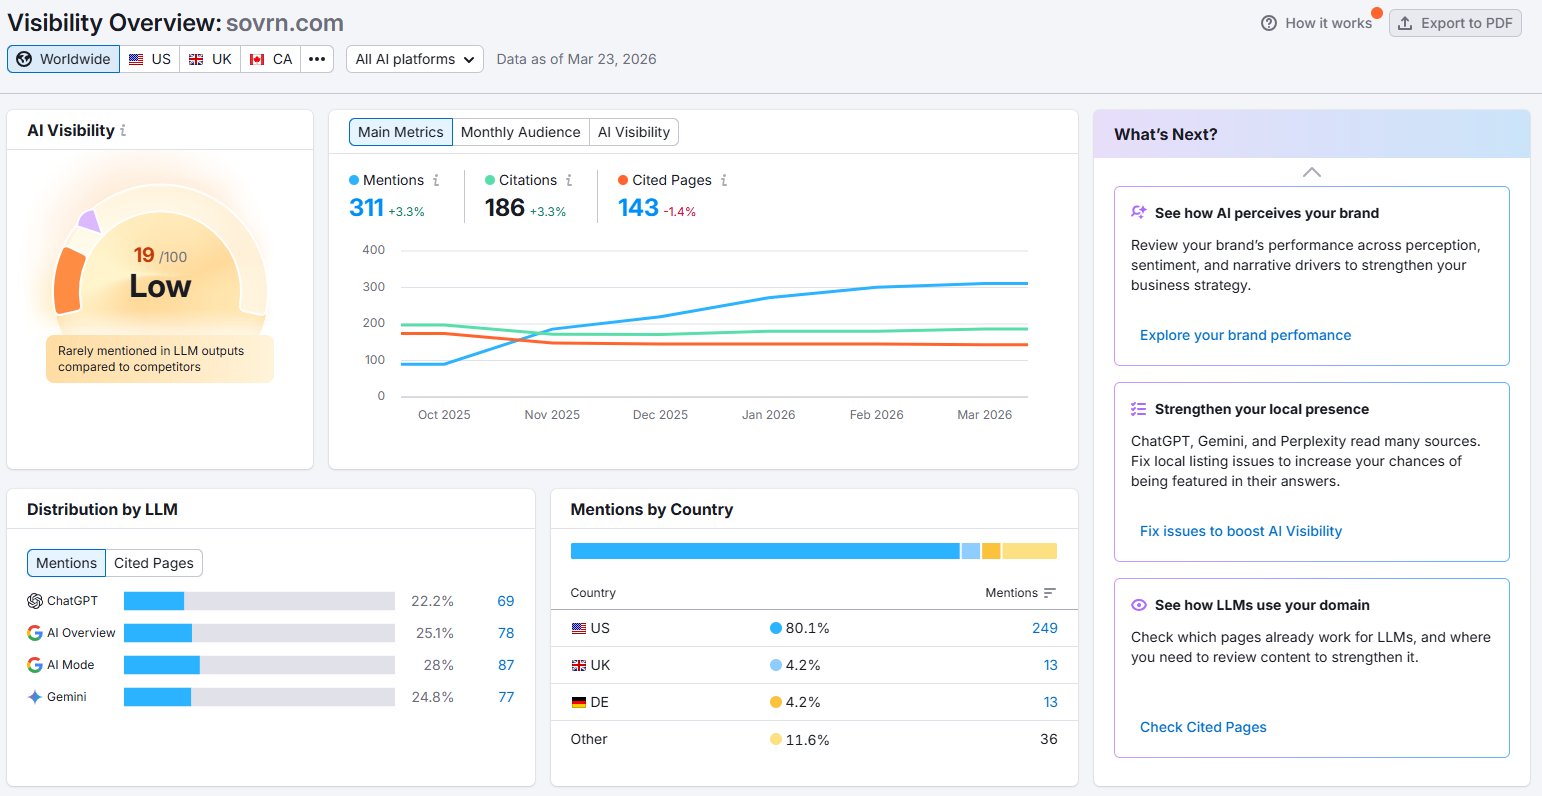Click the Cited Pages metric info icon
1542x796 pixels.
point(724,180)
